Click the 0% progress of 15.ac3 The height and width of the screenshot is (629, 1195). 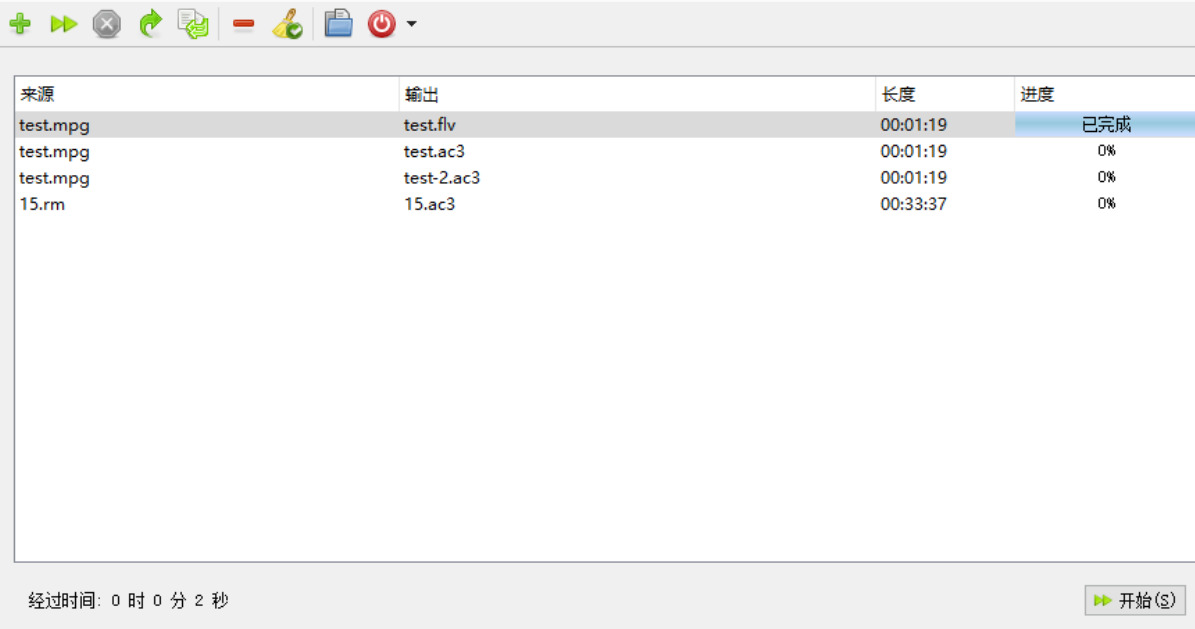pyautogui.click(x=1107, y=204)
